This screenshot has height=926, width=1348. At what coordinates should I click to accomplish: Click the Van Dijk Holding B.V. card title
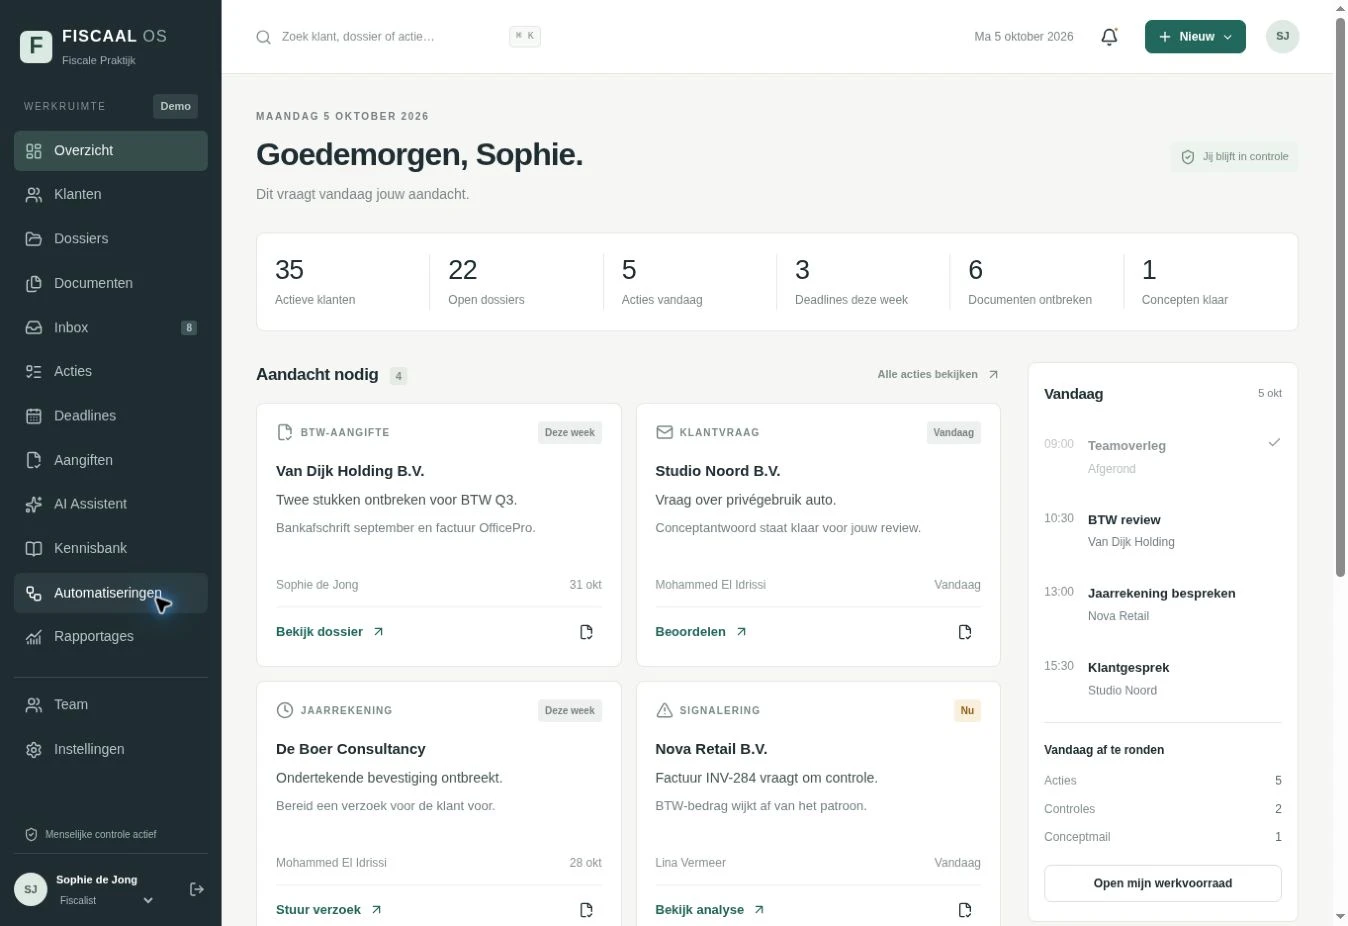(350, 471)
